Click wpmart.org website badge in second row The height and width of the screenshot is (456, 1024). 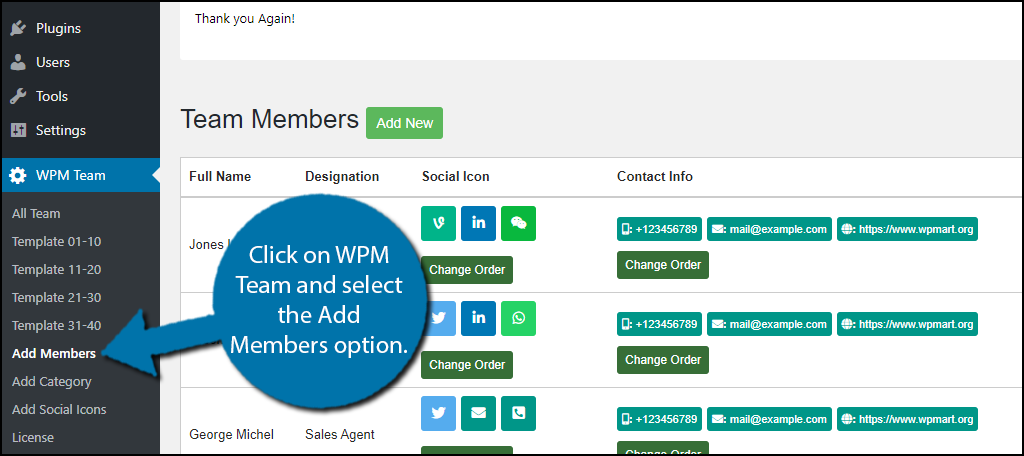point(908,324)
